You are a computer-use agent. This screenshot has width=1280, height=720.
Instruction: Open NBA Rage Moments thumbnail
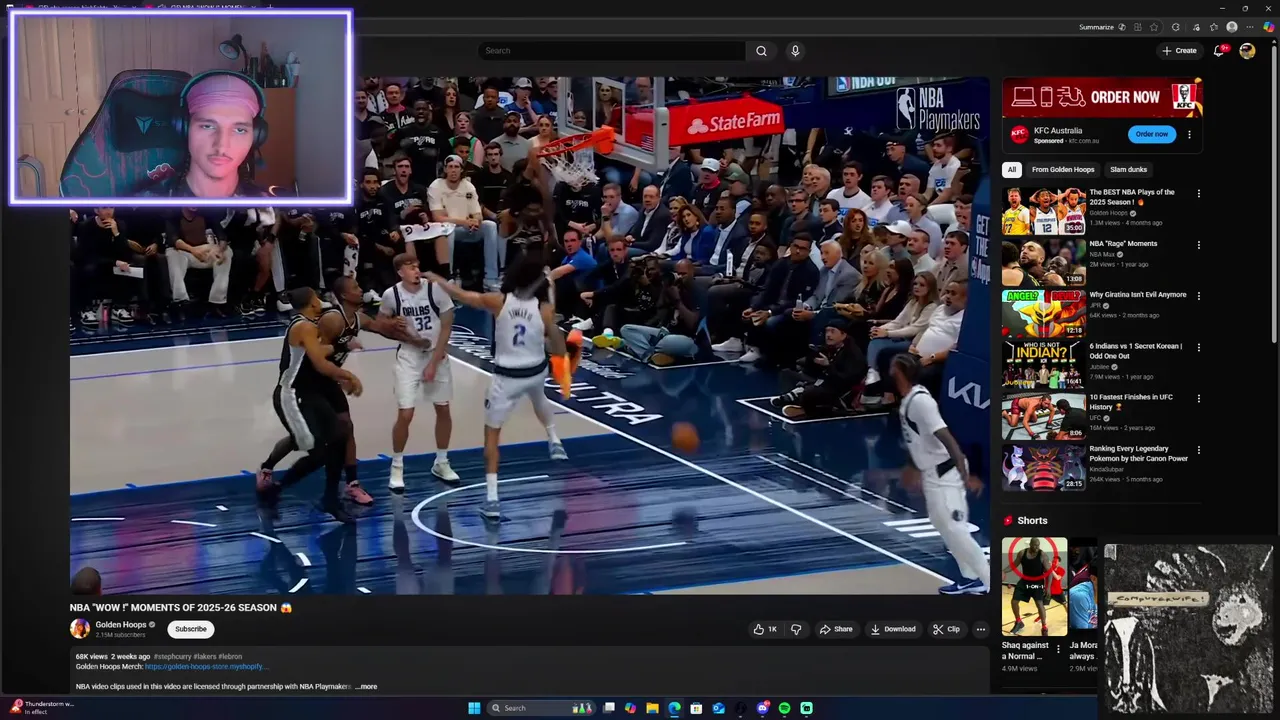click(1044, 262)
